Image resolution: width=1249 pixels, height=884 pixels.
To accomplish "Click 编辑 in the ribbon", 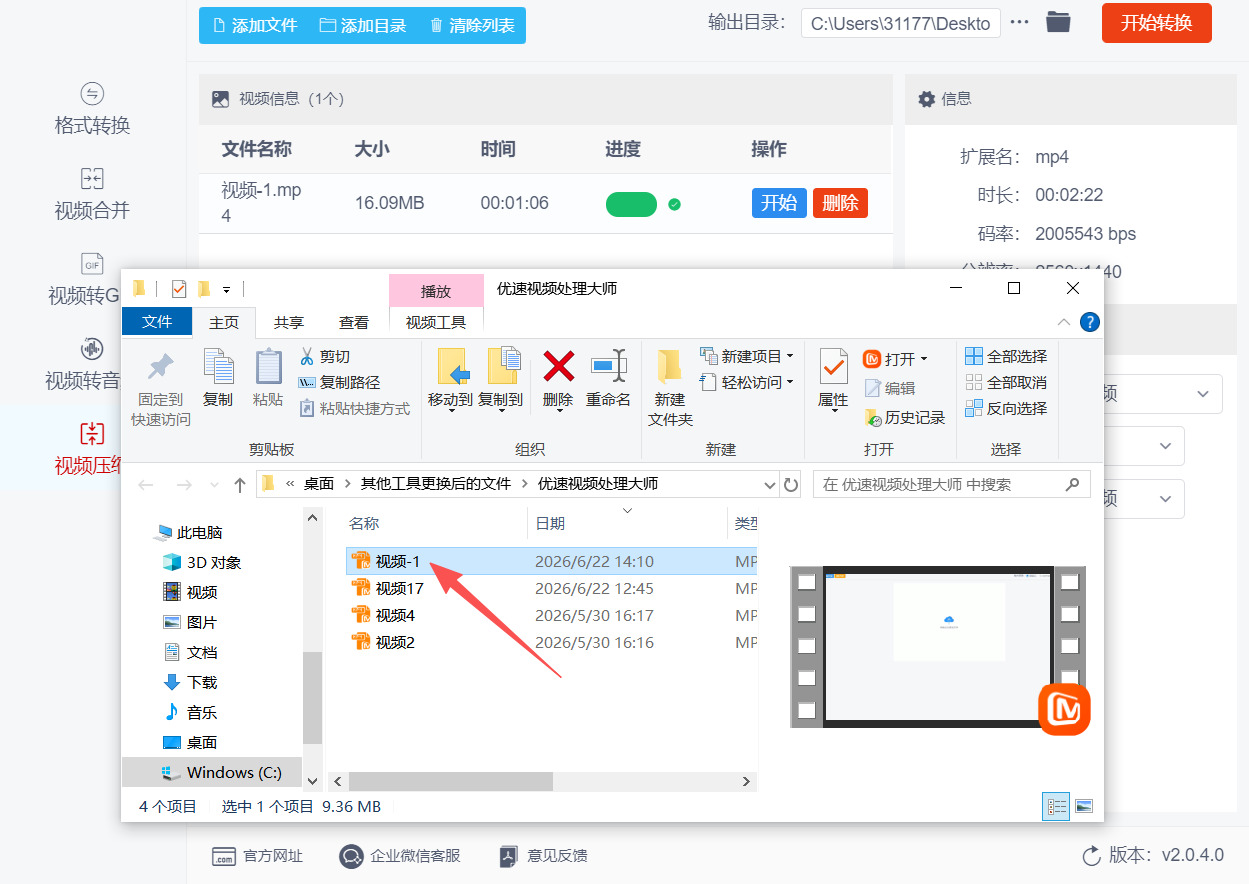I will [889, 388].
